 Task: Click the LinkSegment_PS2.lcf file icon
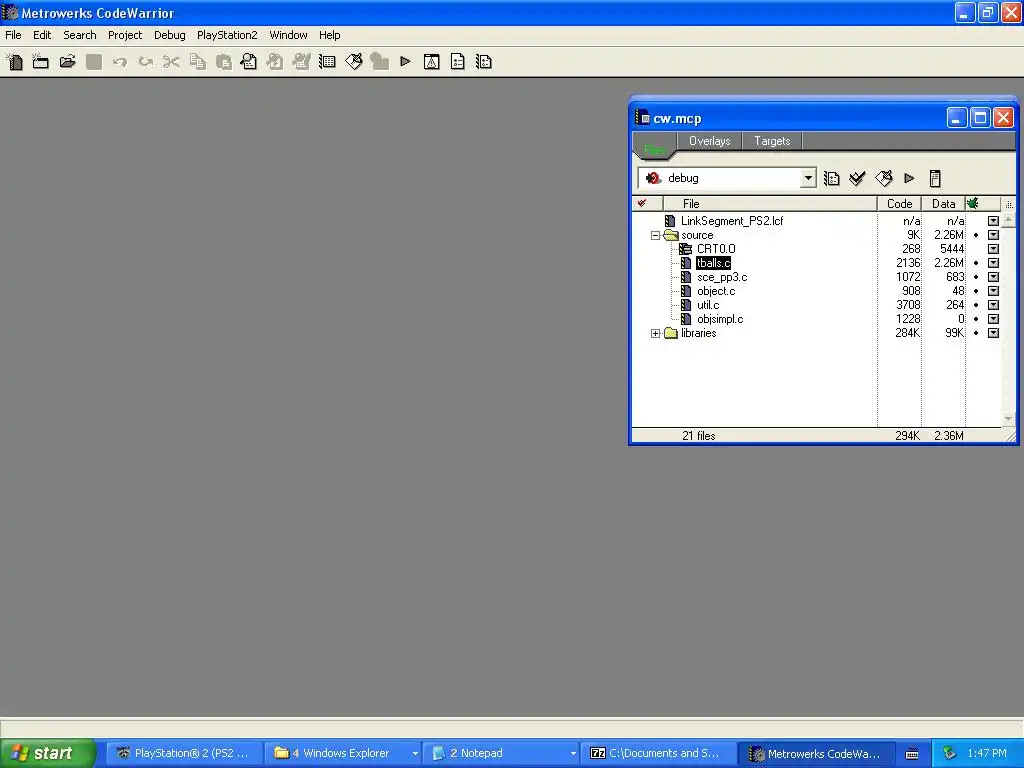point(670,221)
